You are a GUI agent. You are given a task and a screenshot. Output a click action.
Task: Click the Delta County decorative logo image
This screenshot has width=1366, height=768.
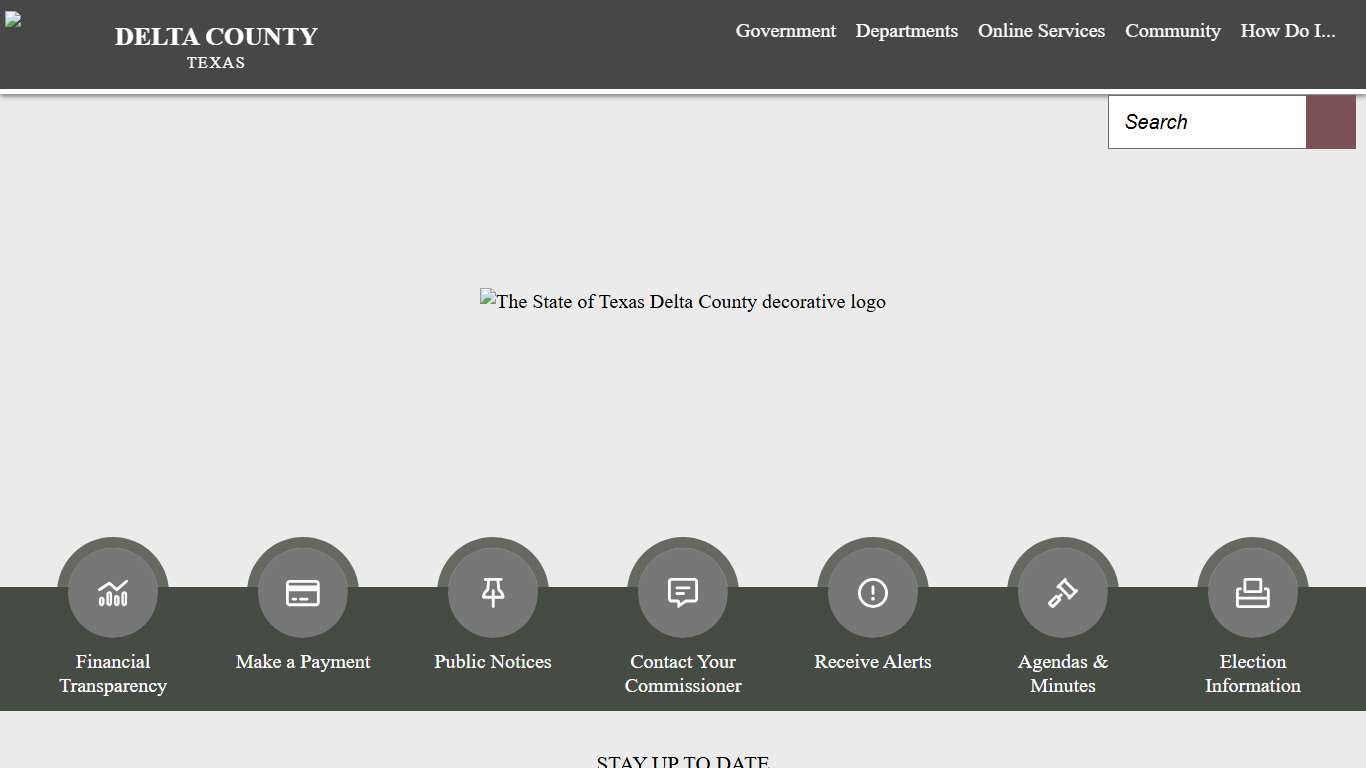[683, 301]
